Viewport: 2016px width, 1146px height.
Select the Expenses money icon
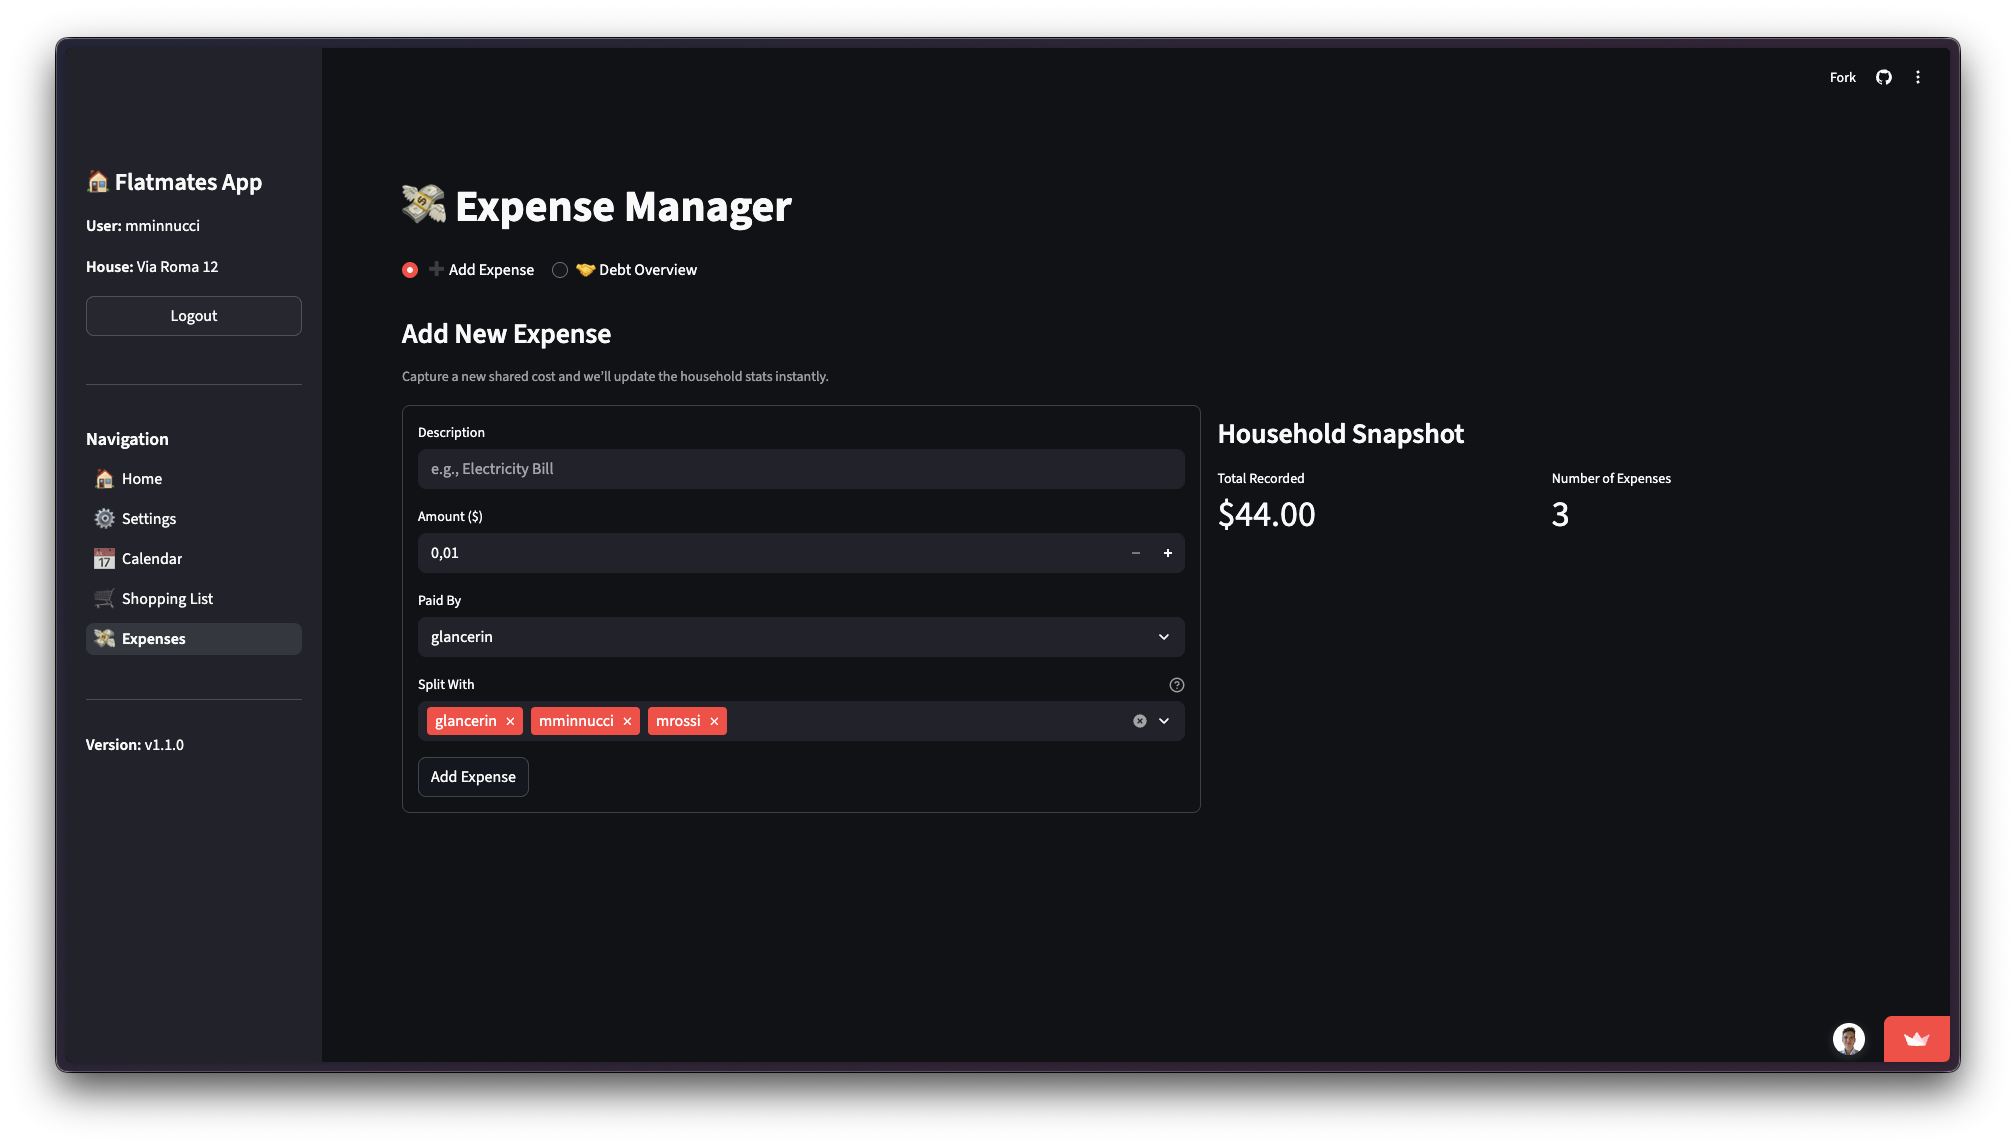[x=104, y=638]
